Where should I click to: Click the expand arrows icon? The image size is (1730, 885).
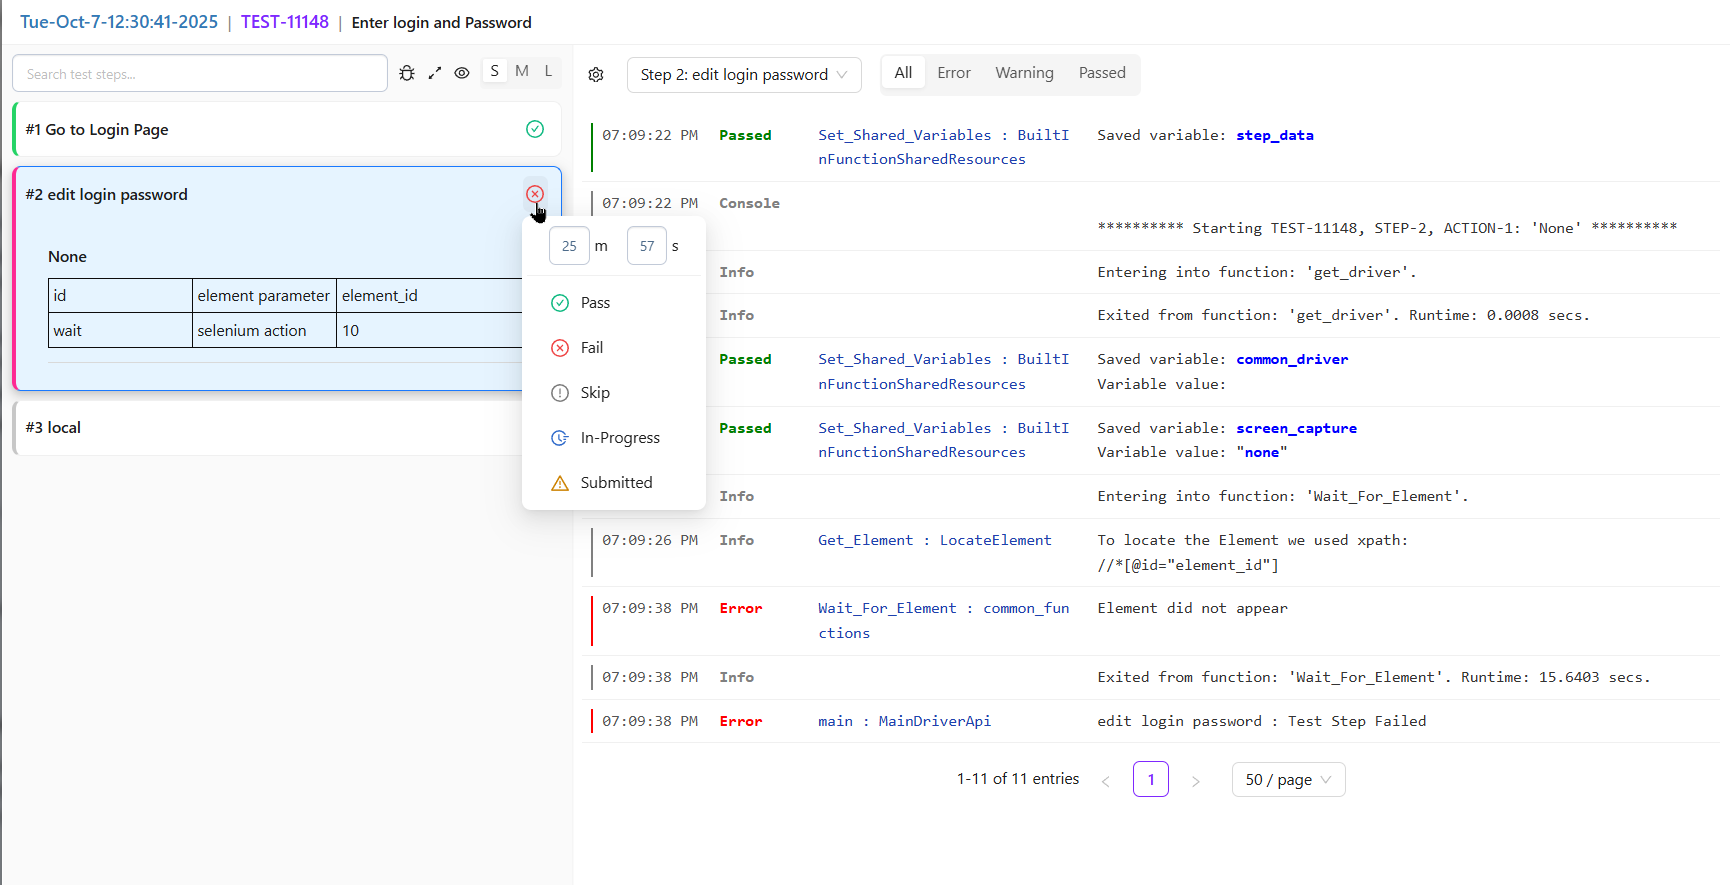(435, 73)
